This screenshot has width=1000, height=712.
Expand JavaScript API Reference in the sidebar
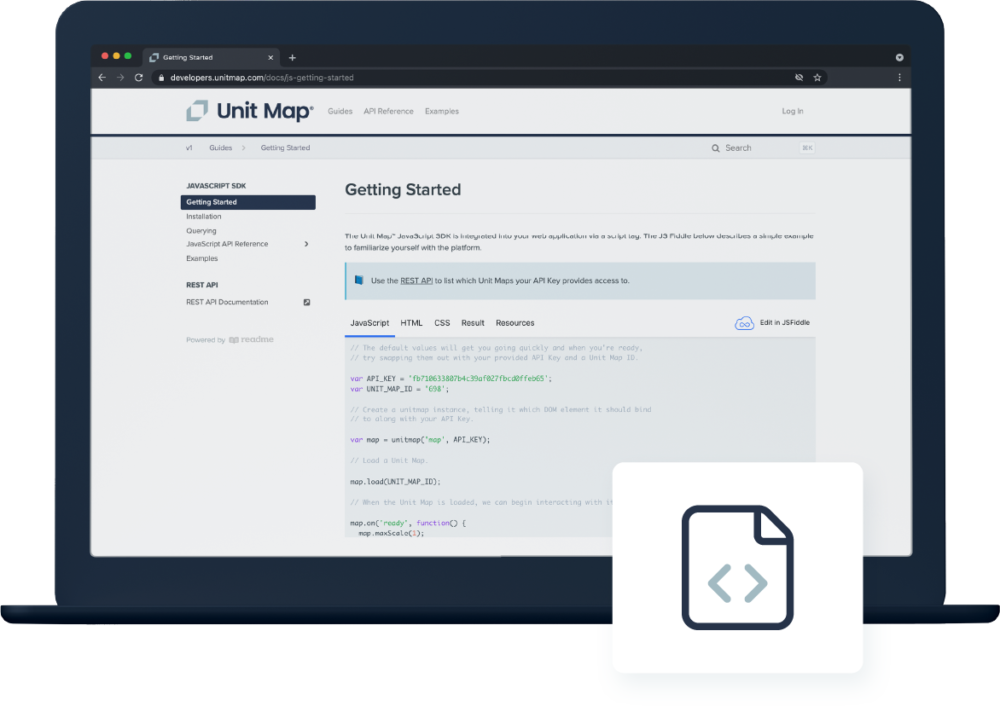coord(308,243)
